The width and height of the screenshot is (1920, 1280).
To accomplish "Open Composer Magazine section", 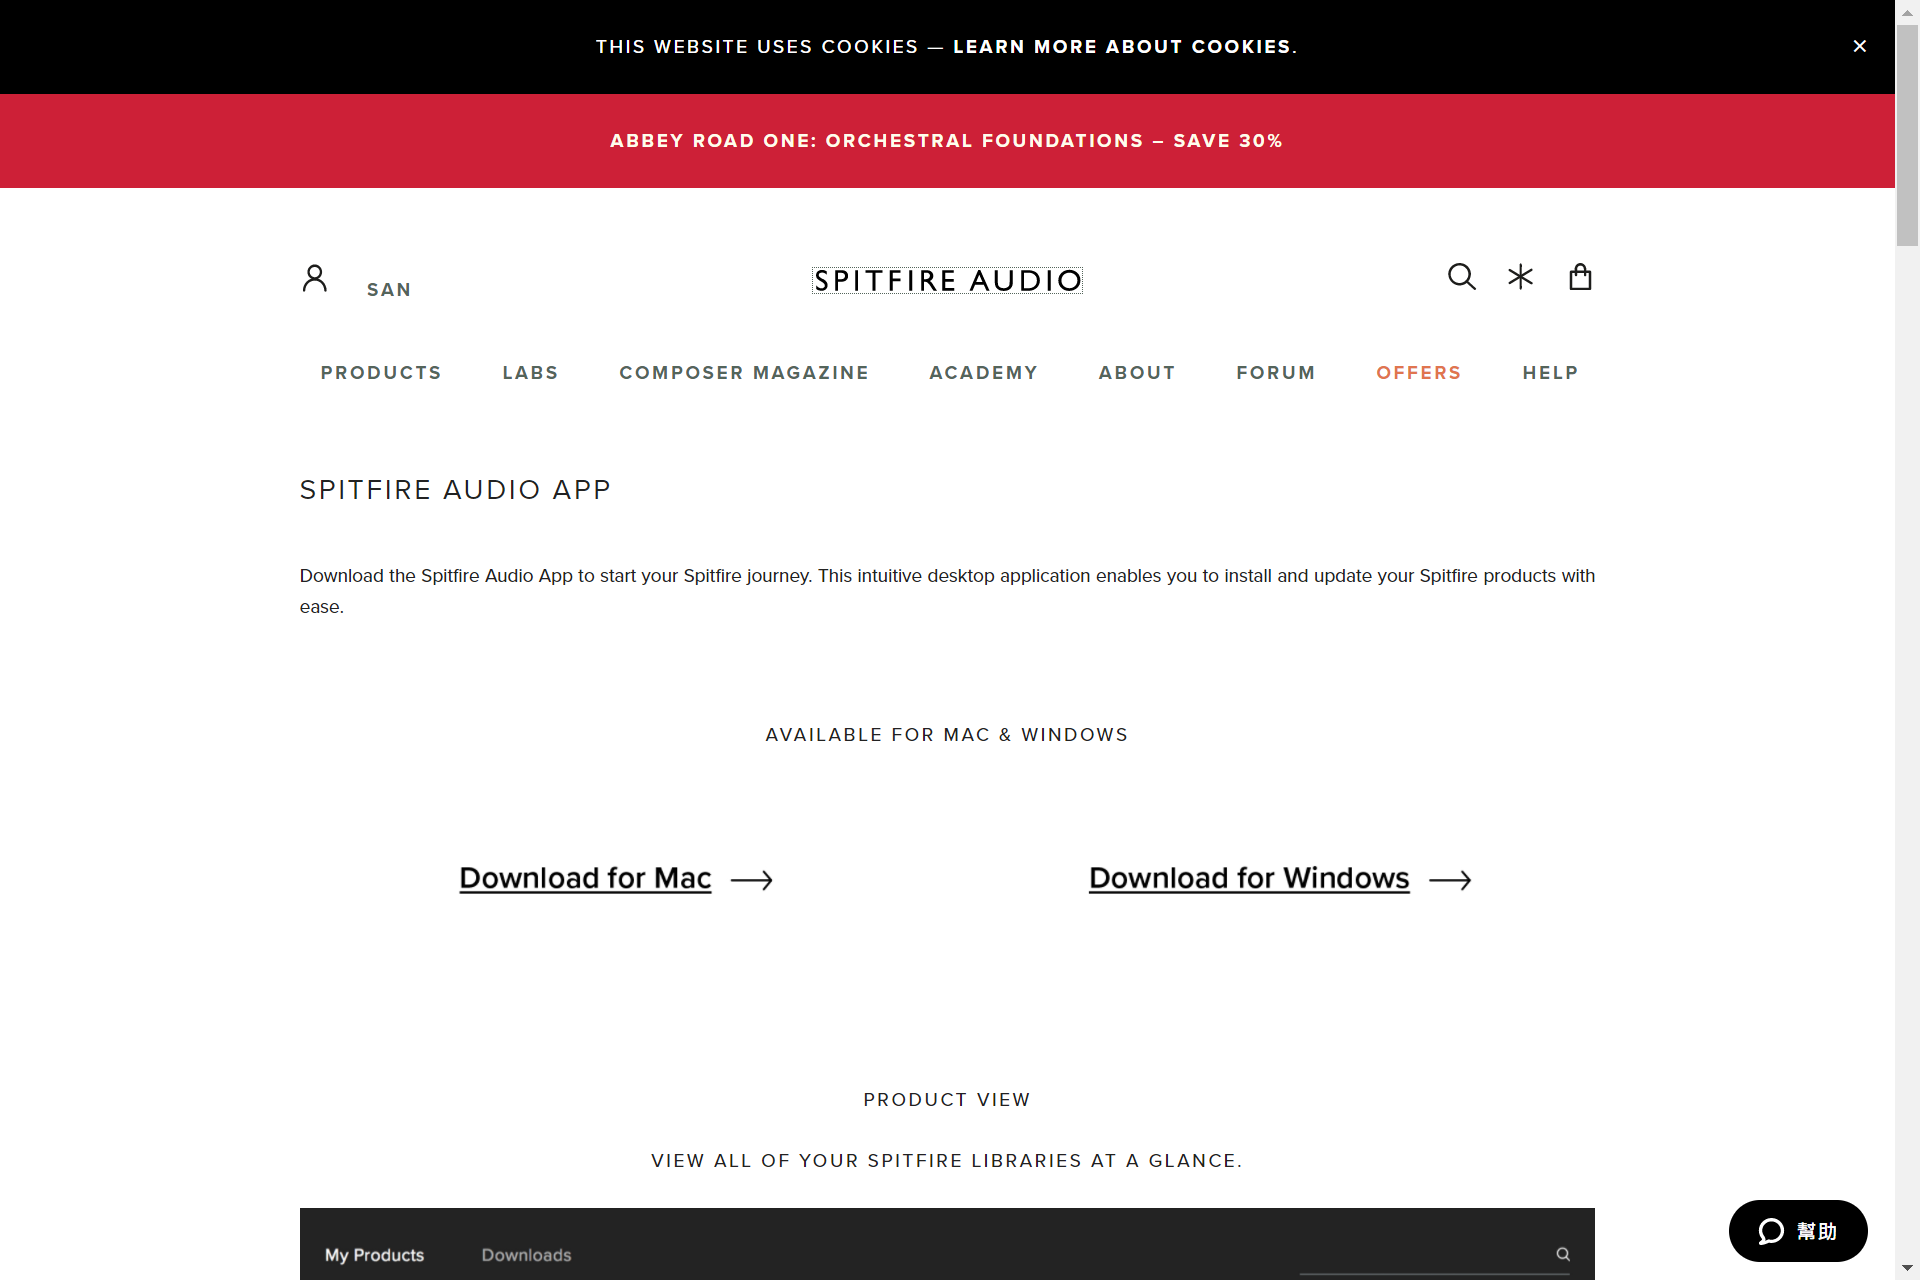I will click(744, 373).
